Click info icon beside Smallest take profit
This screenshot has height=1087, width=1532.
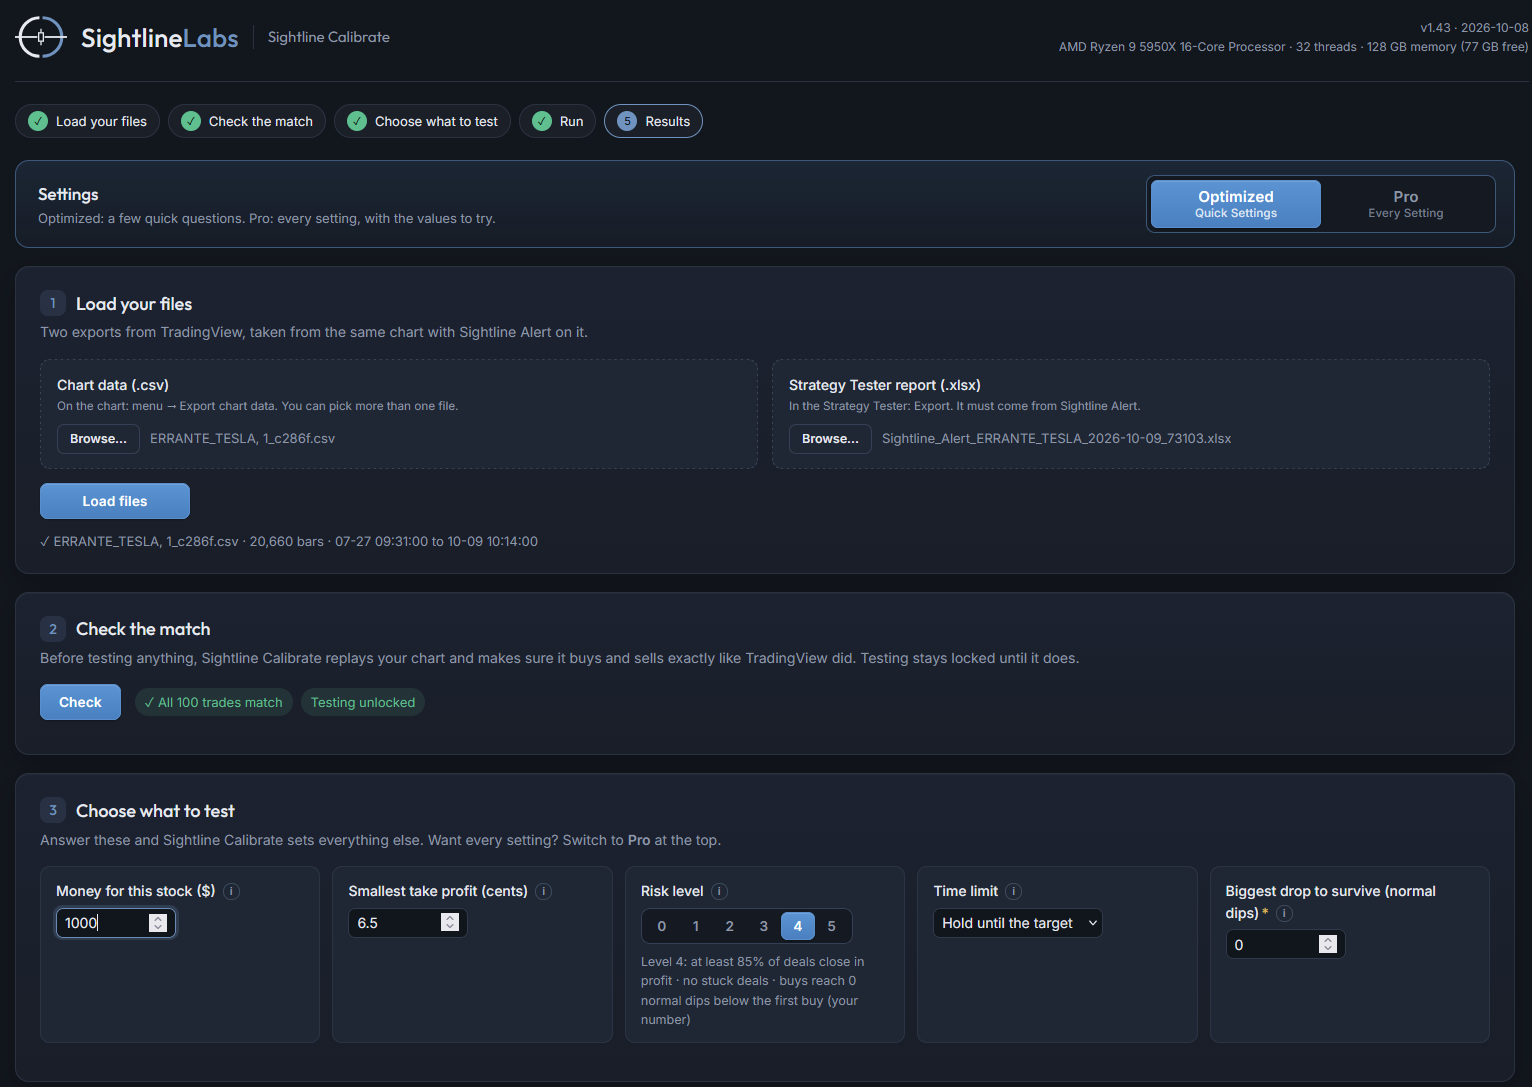coord(544,891)
